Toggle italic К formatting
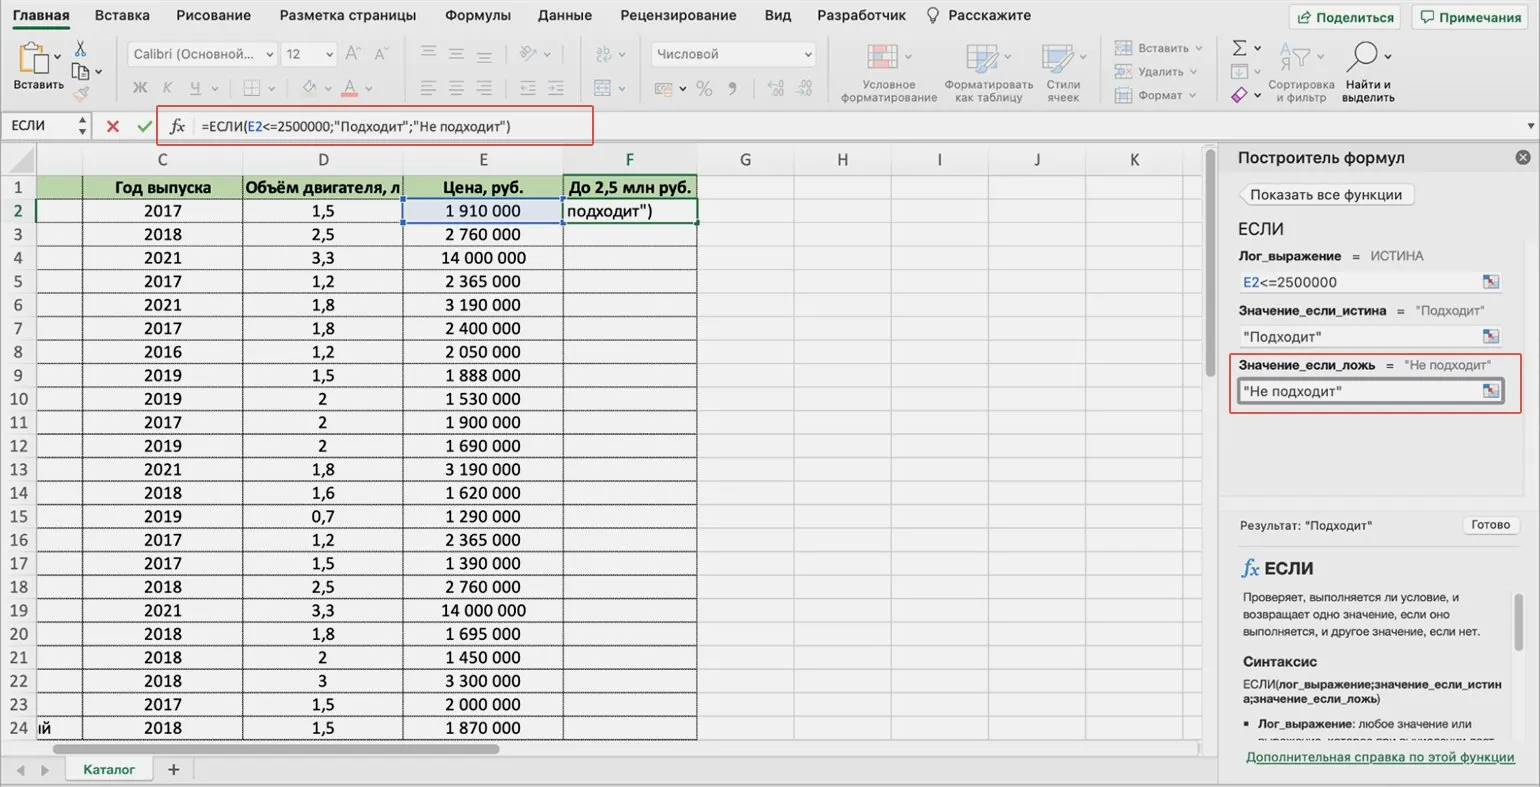This screenshot has width=1540, height=787. [x=167, y=88]
